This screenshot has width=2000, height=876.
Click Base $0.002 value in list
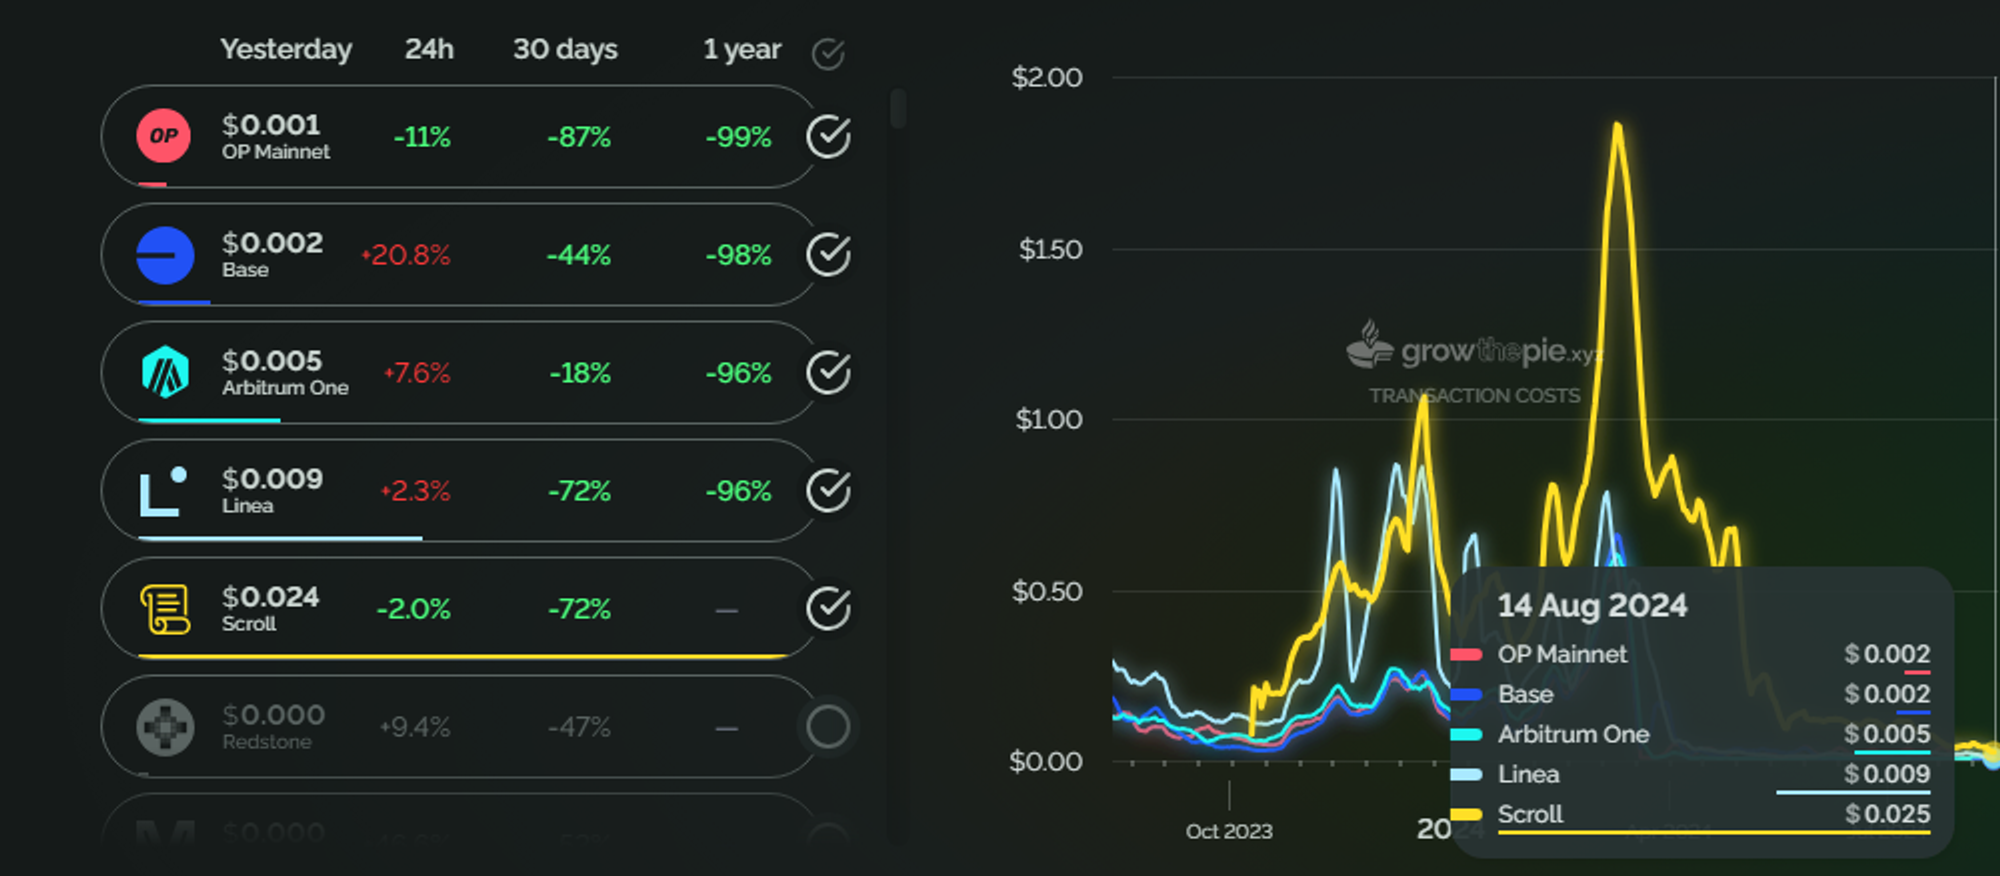[x=272, y=243]
